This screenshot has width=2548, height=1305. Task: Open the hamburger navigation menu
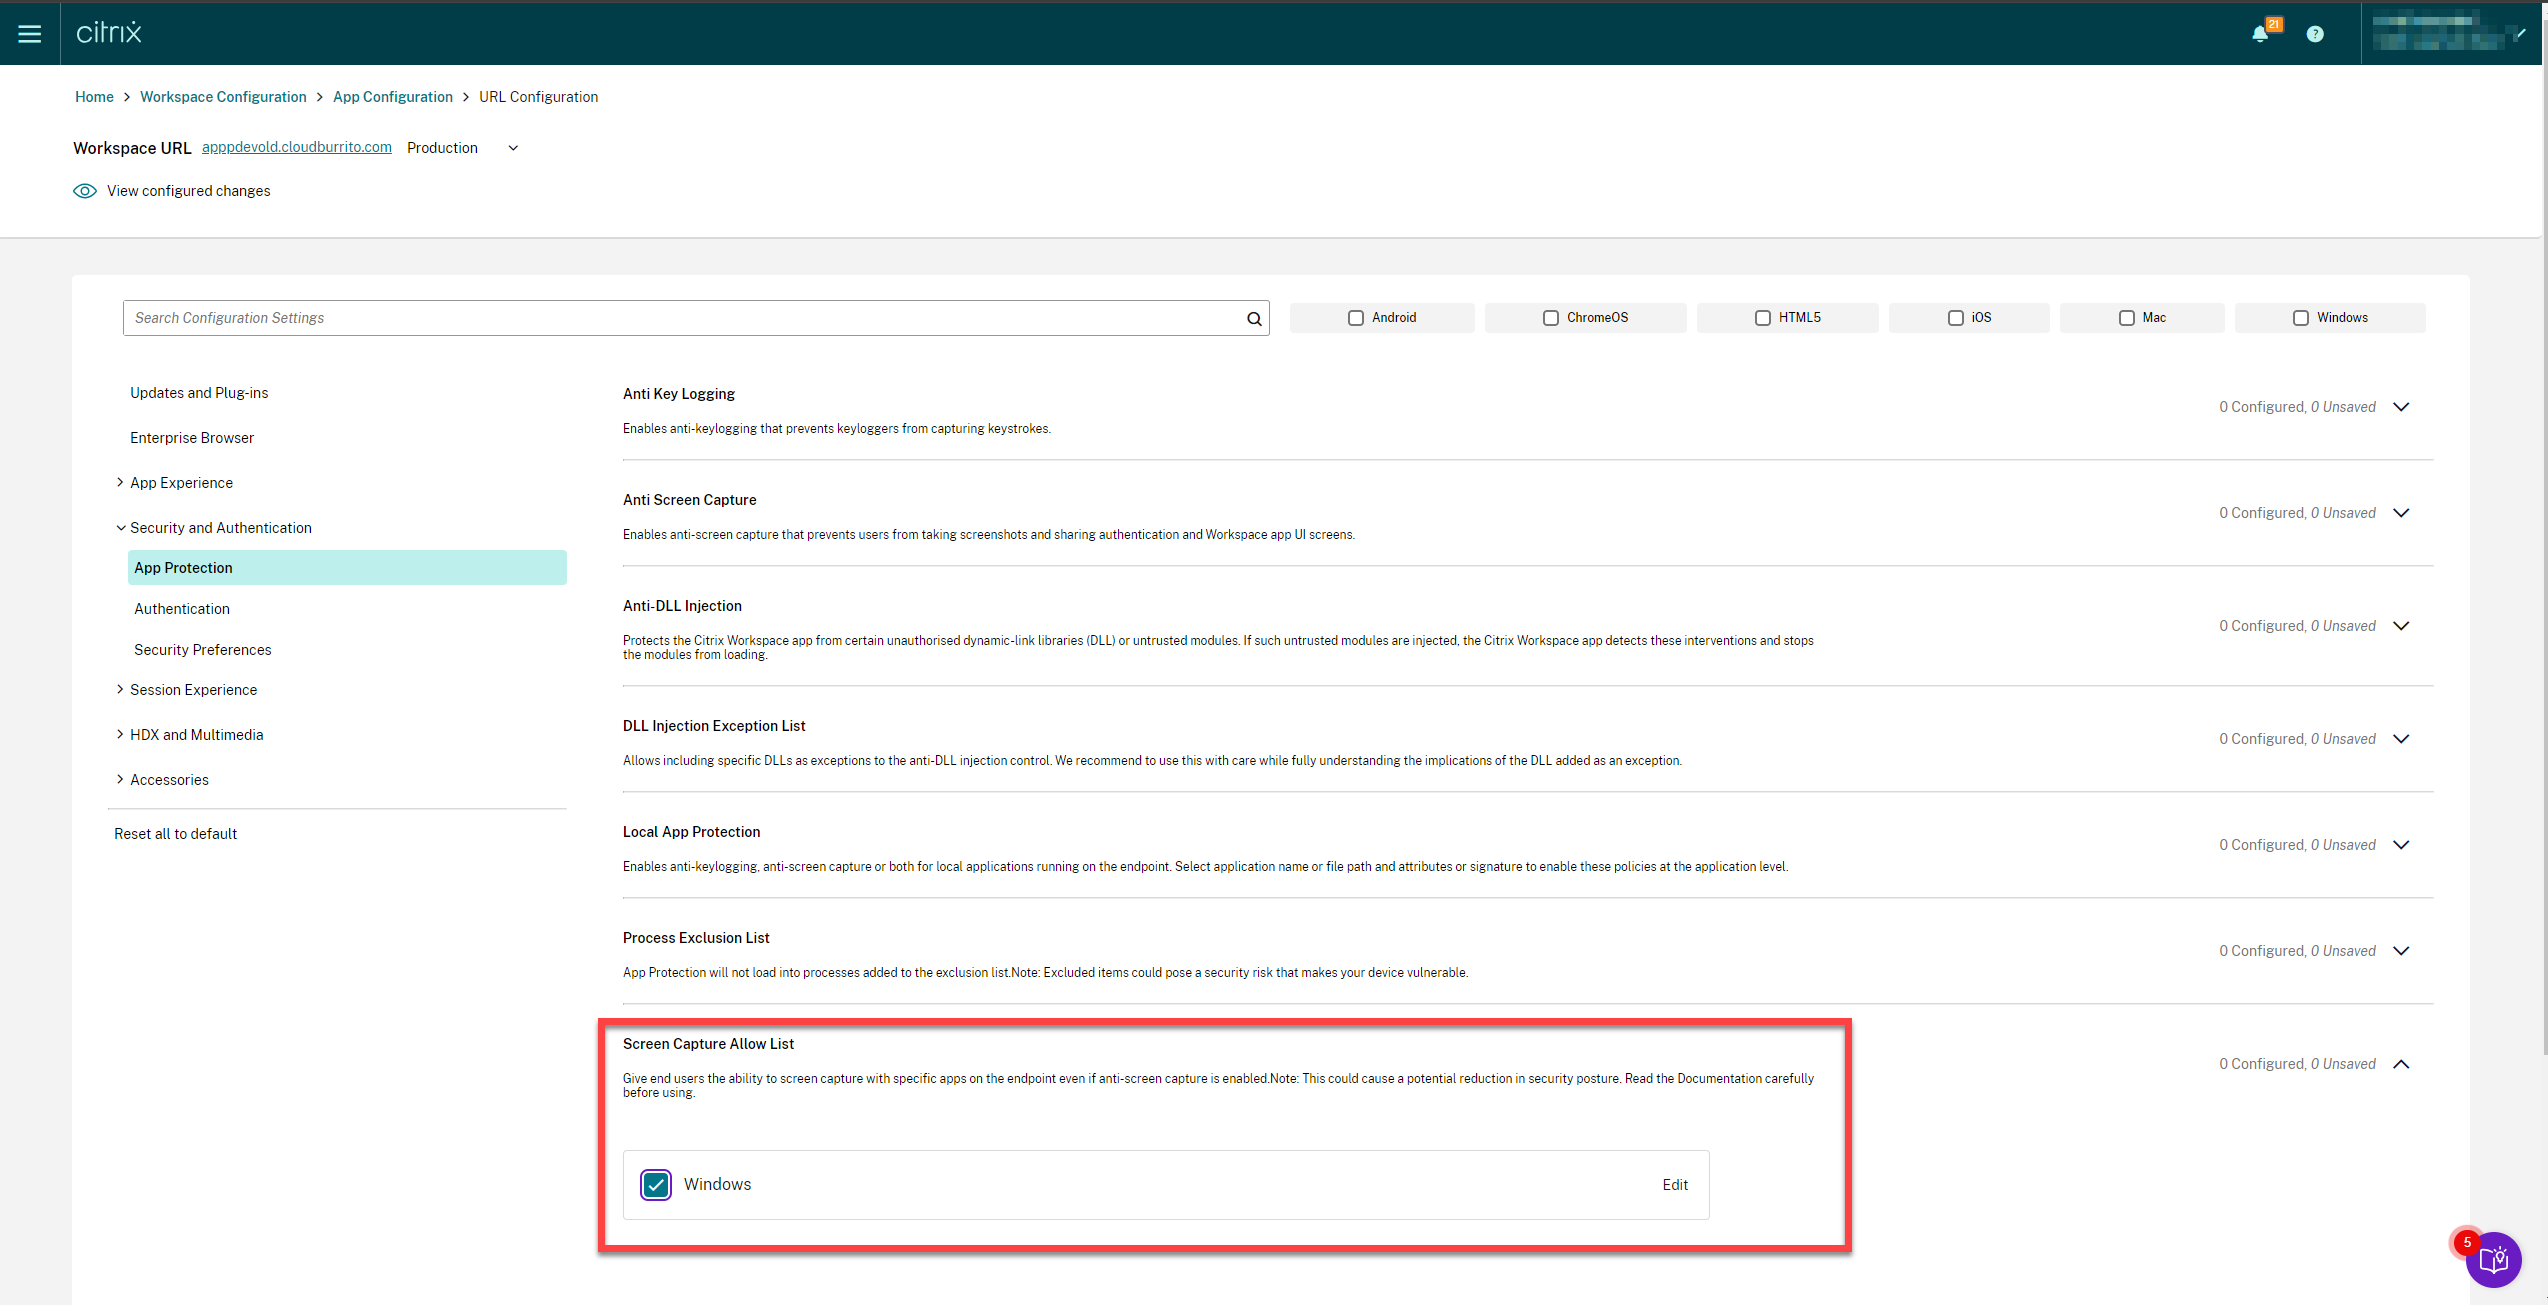click(x=30, y=34)
